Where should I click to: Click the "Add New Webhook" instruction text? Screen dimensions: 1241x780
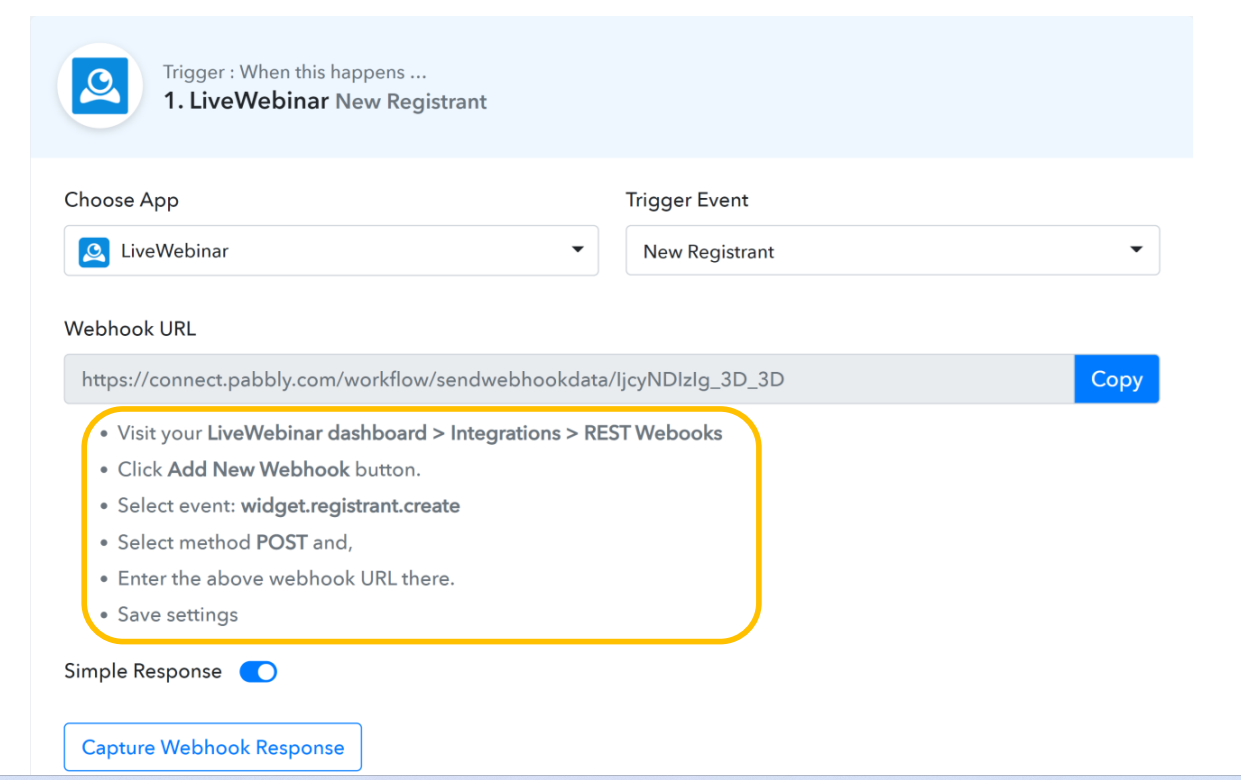tap(259, 469)
